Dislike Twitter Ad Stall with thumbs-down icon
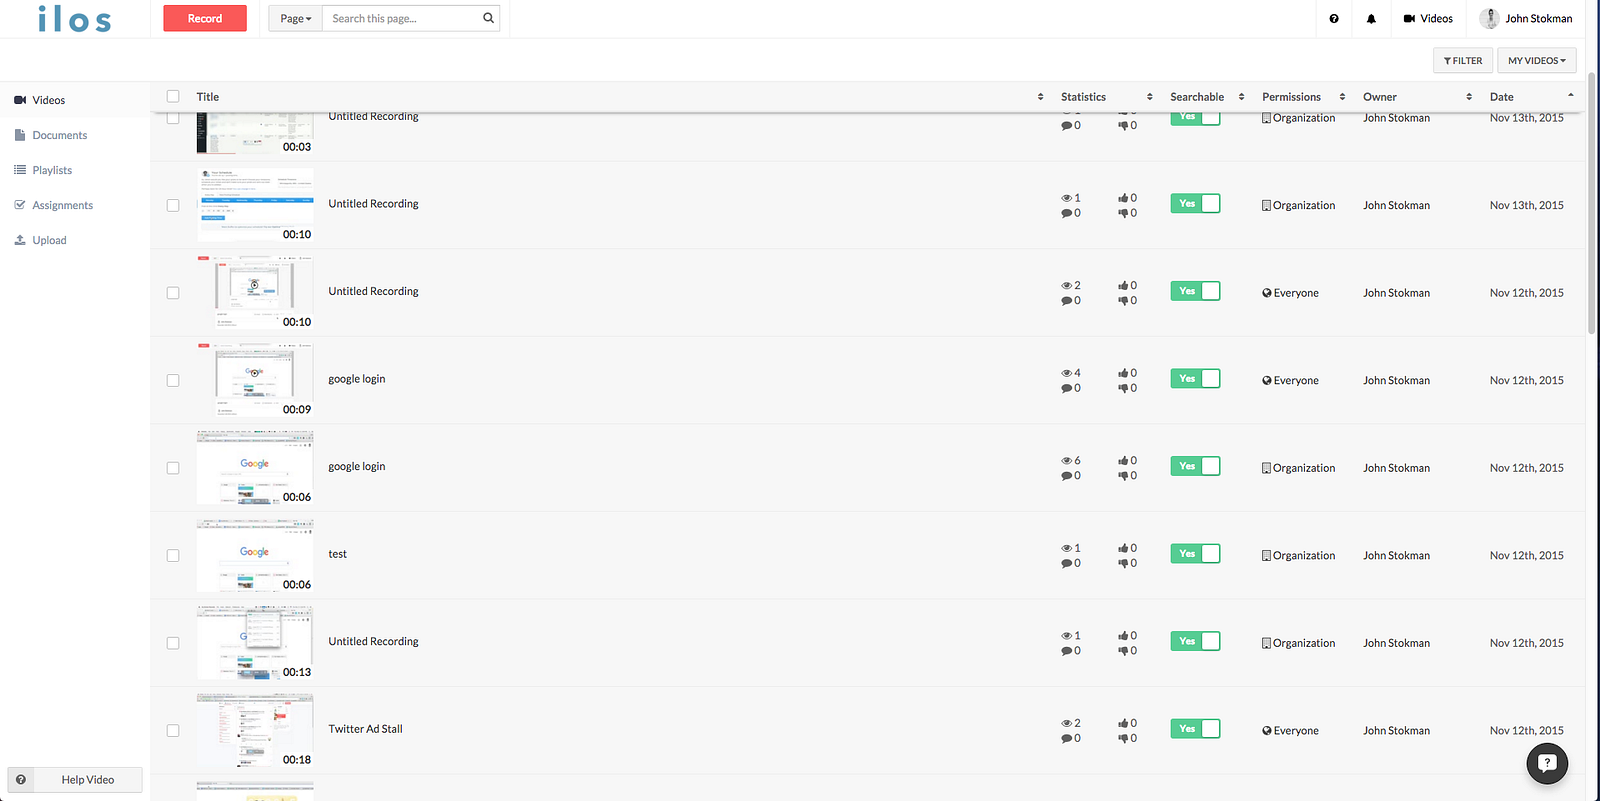This screenshot has height=801, width=1600. pyautogui.click(x=1123, y=738)
